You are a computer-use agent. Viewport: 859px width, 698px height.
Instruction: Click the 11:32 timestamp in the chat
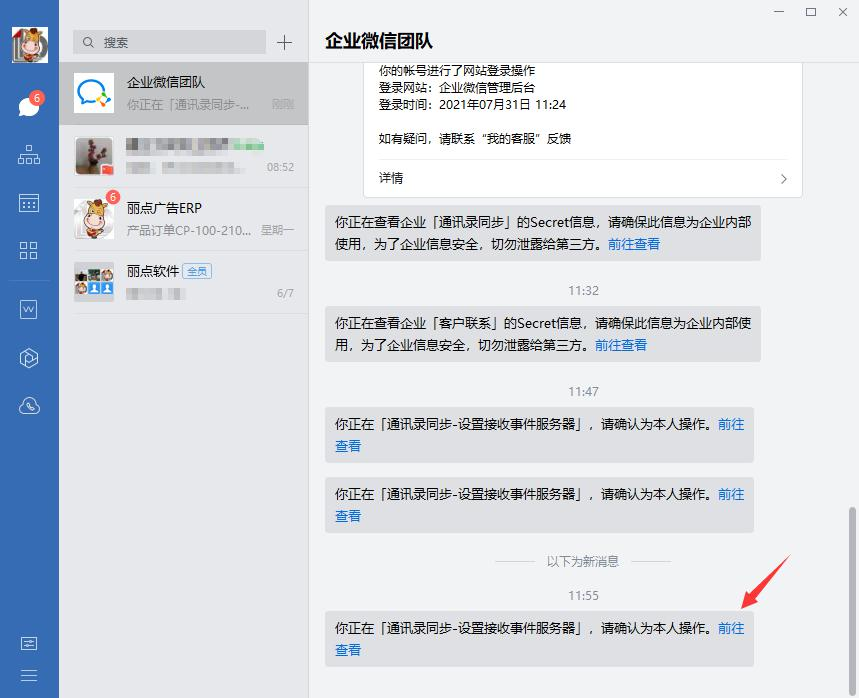pos(583,290)
